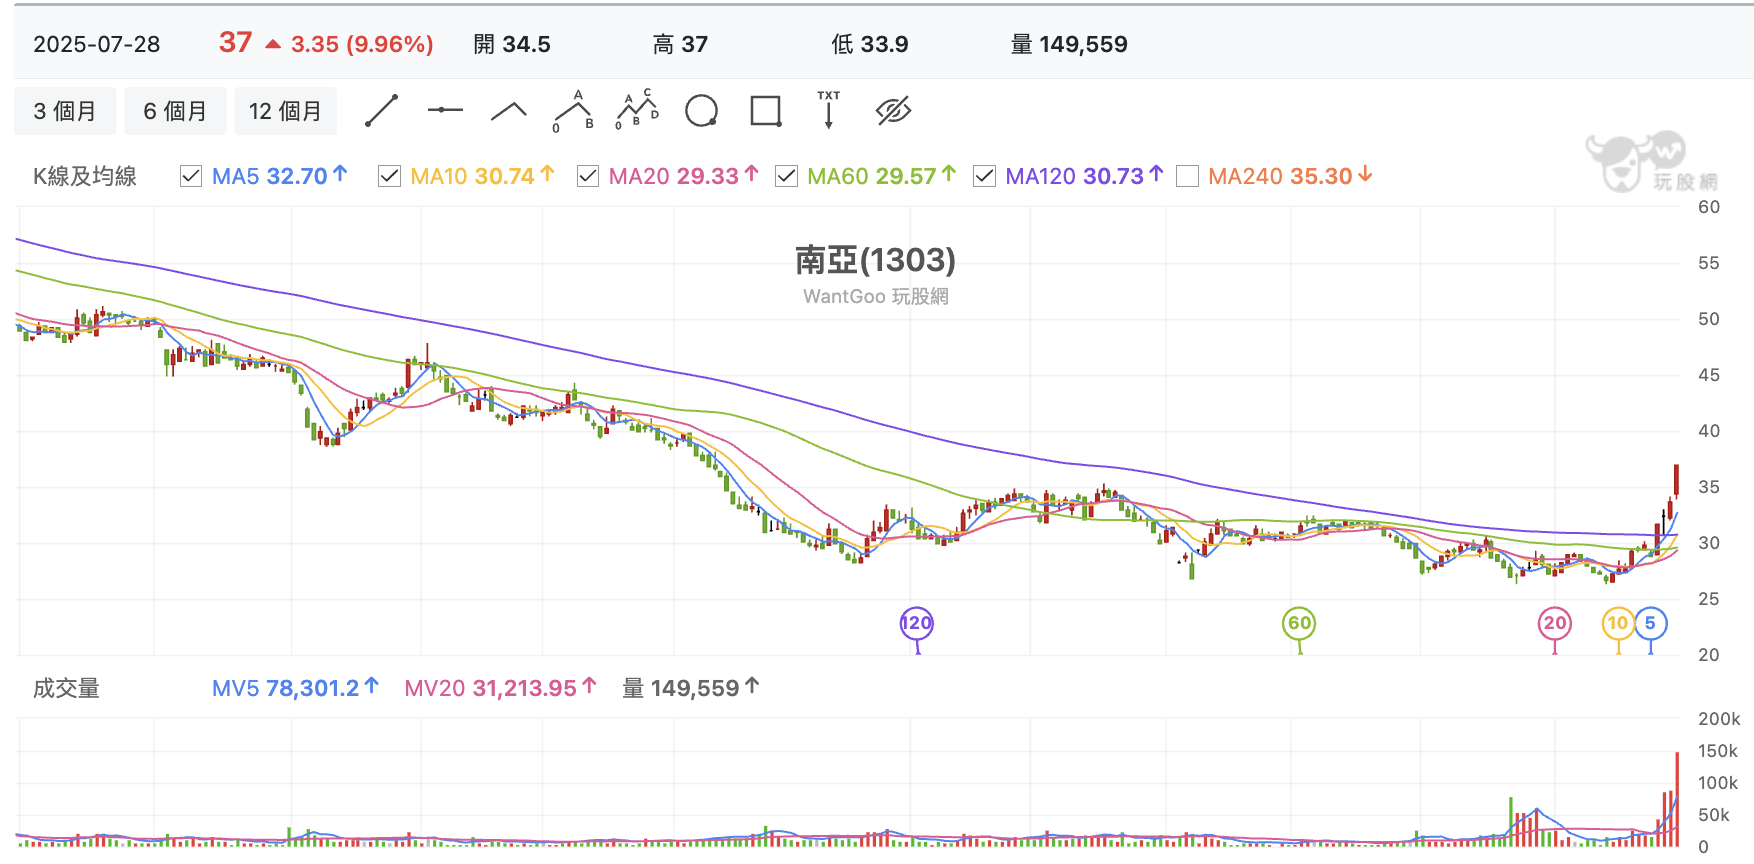Select the horizontal line drawing tool

(x=445, y=110)
